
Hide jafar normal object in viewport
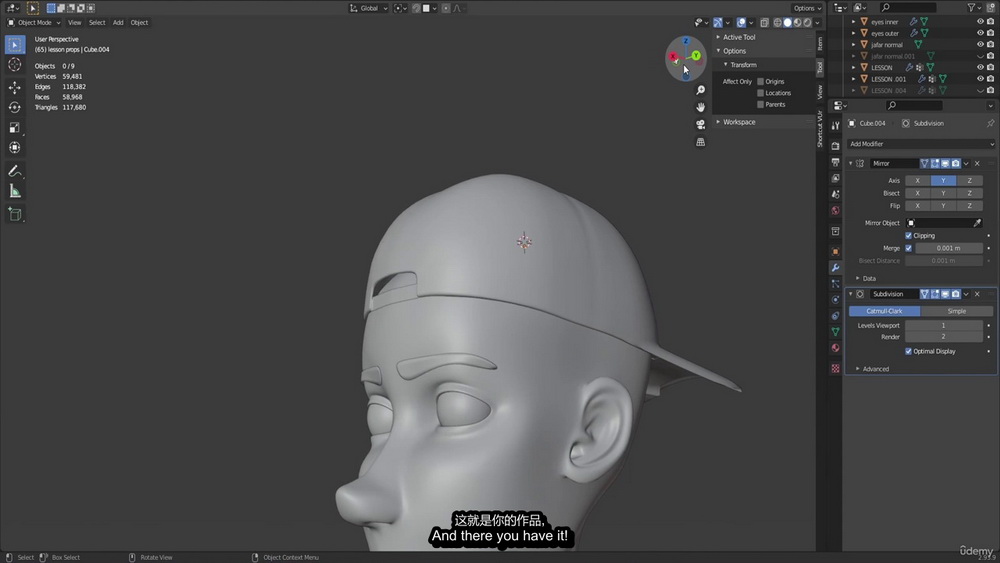pos(980,45)
